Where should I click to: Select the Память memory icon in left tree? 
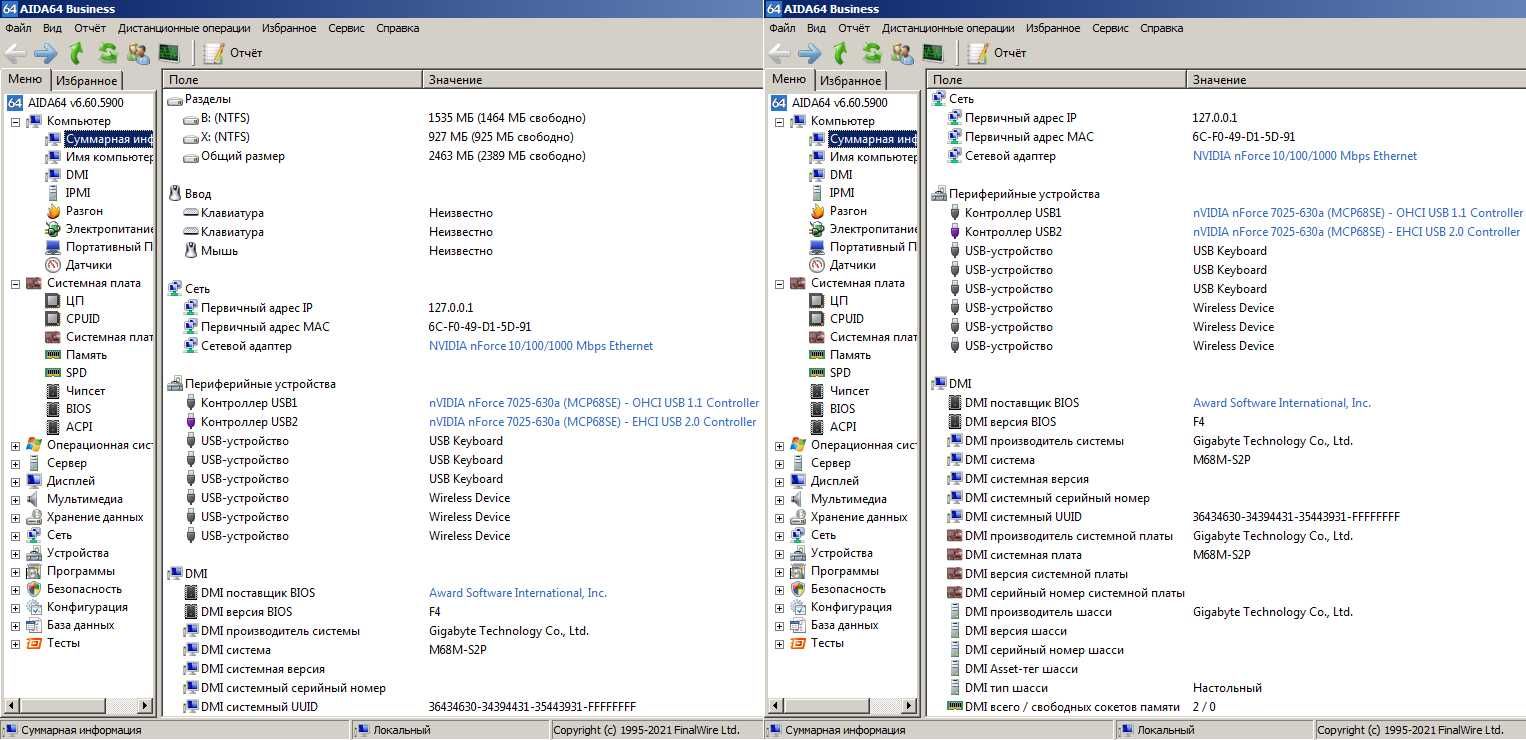point(54,355)
